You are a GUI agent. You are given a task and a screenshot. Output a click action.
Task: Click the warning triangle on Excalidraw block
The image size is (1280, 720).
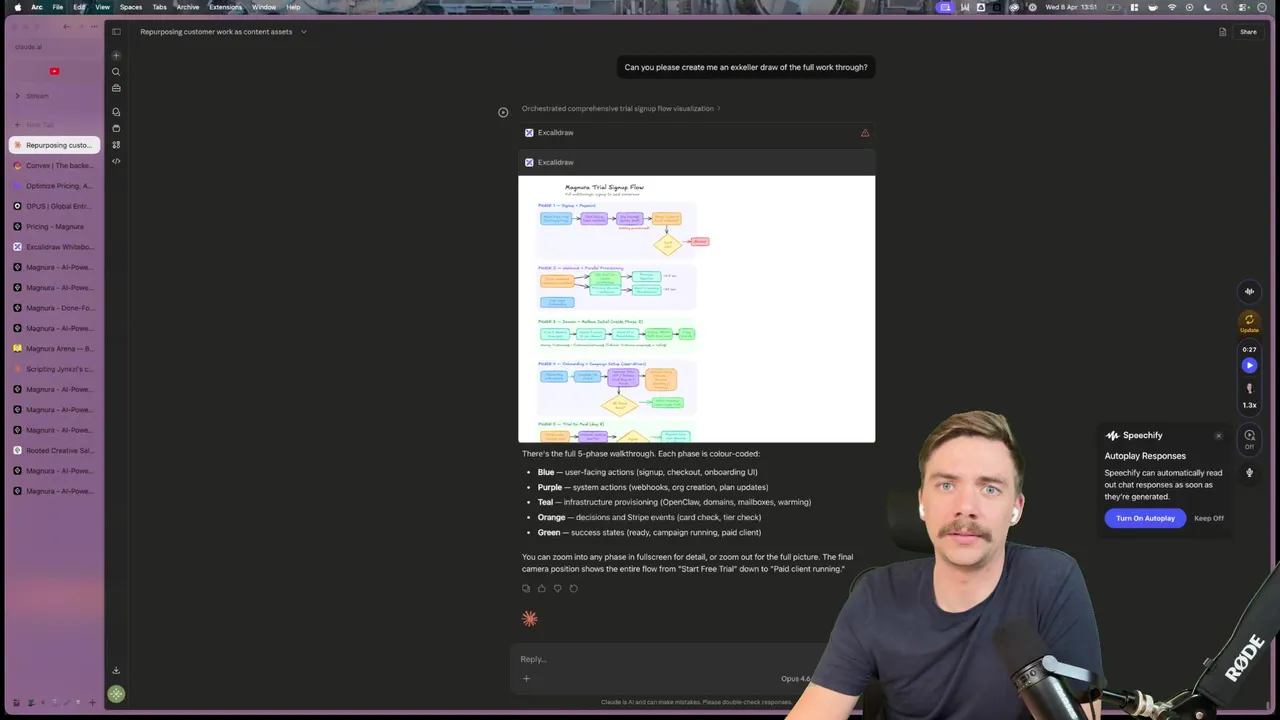pyautogui.click(x=865, y=133)
